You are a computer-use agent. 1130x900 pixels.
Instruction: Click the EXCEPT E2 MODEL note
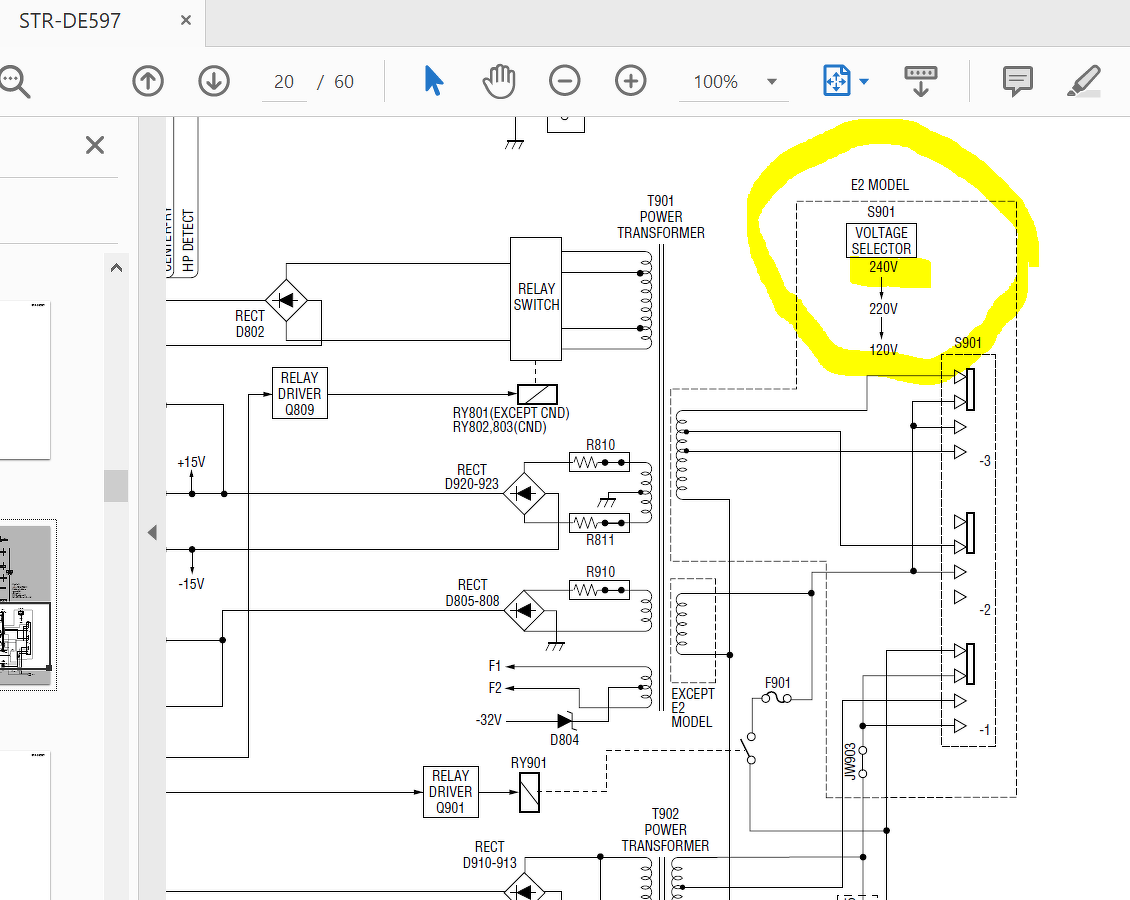[x=693, y=708]
